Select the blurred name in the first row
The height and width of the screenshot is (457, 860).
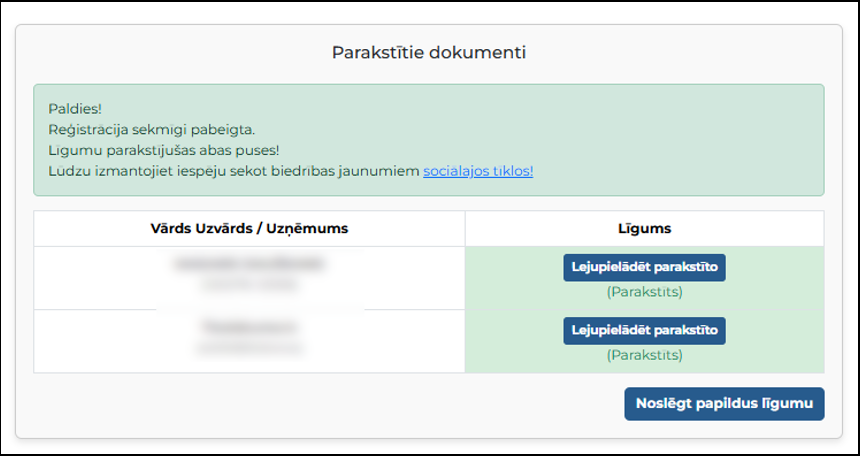point(249,265)
